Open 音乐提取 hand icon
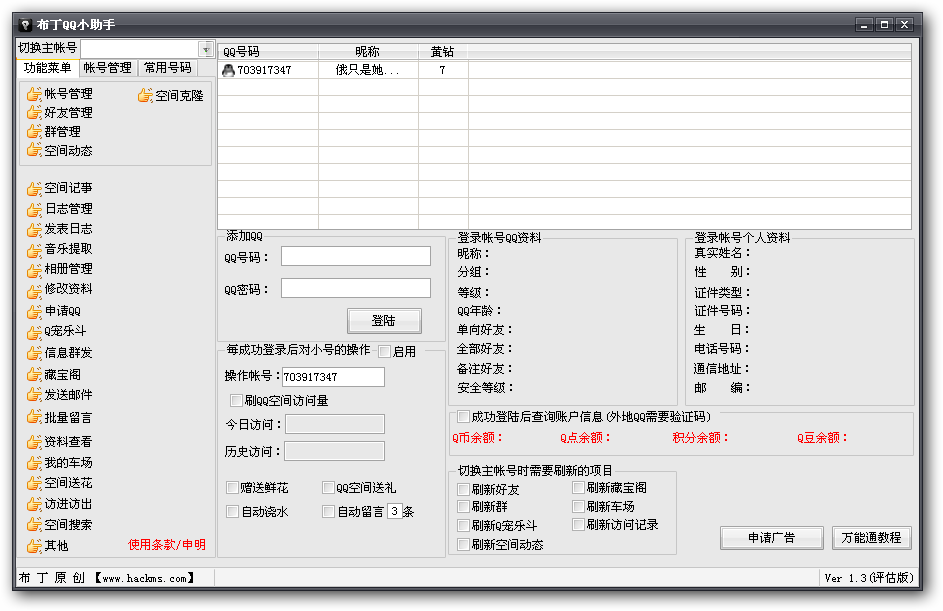Image resolution: width=943 pixels, height=611 pixels. pos(34,250)
